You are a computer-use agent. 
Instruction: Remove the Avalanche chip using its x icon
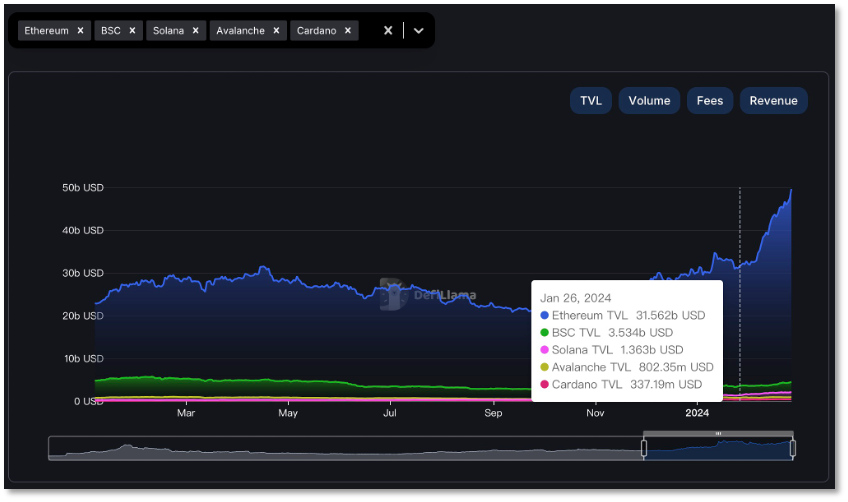[x=276, y=31]
